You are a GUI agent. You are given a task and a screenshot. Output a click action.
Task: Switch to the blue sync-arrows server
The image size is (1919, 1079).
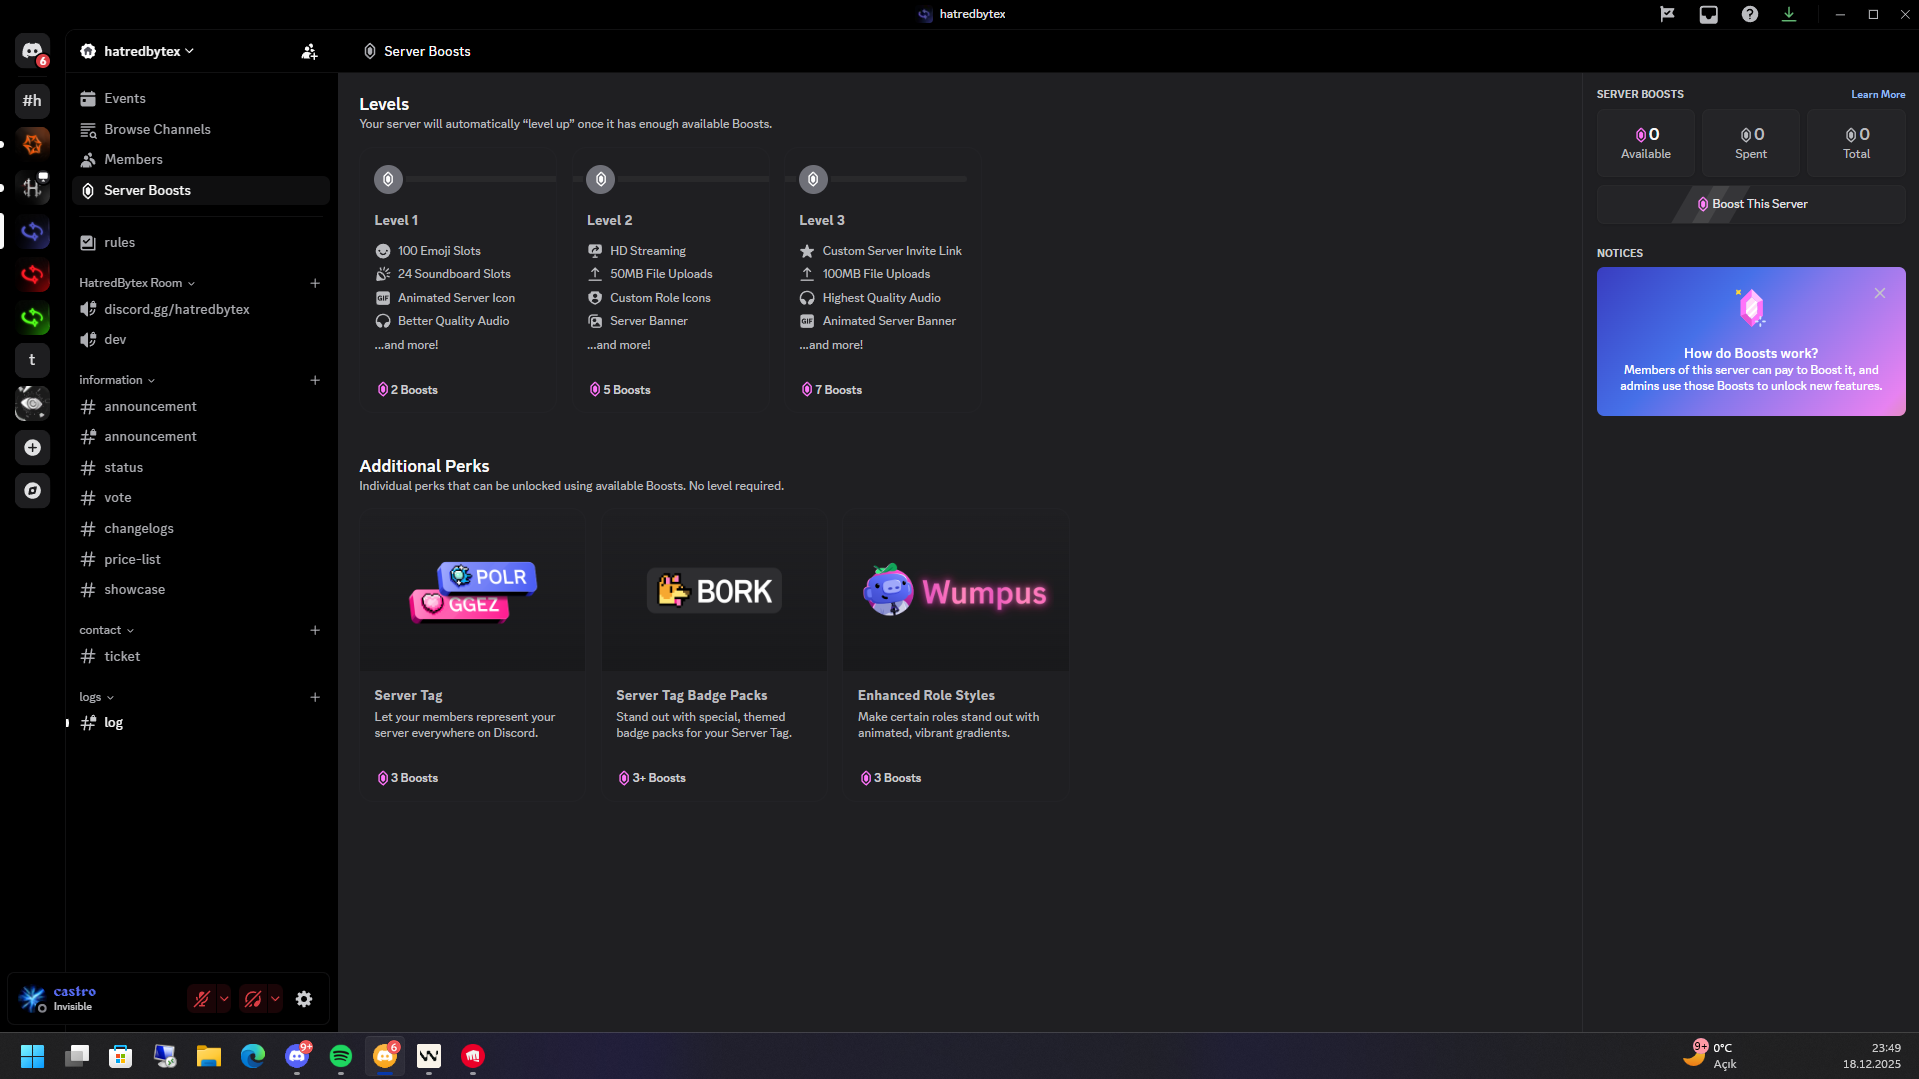pos(32,232)
